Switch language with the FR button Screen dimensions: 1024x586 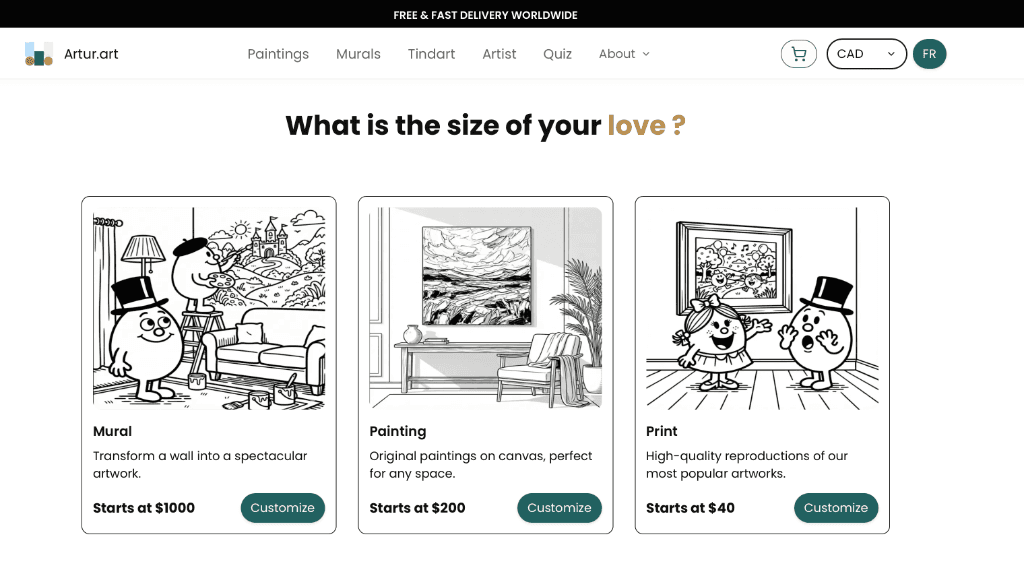pyautogui.click(x=929, y=54)
